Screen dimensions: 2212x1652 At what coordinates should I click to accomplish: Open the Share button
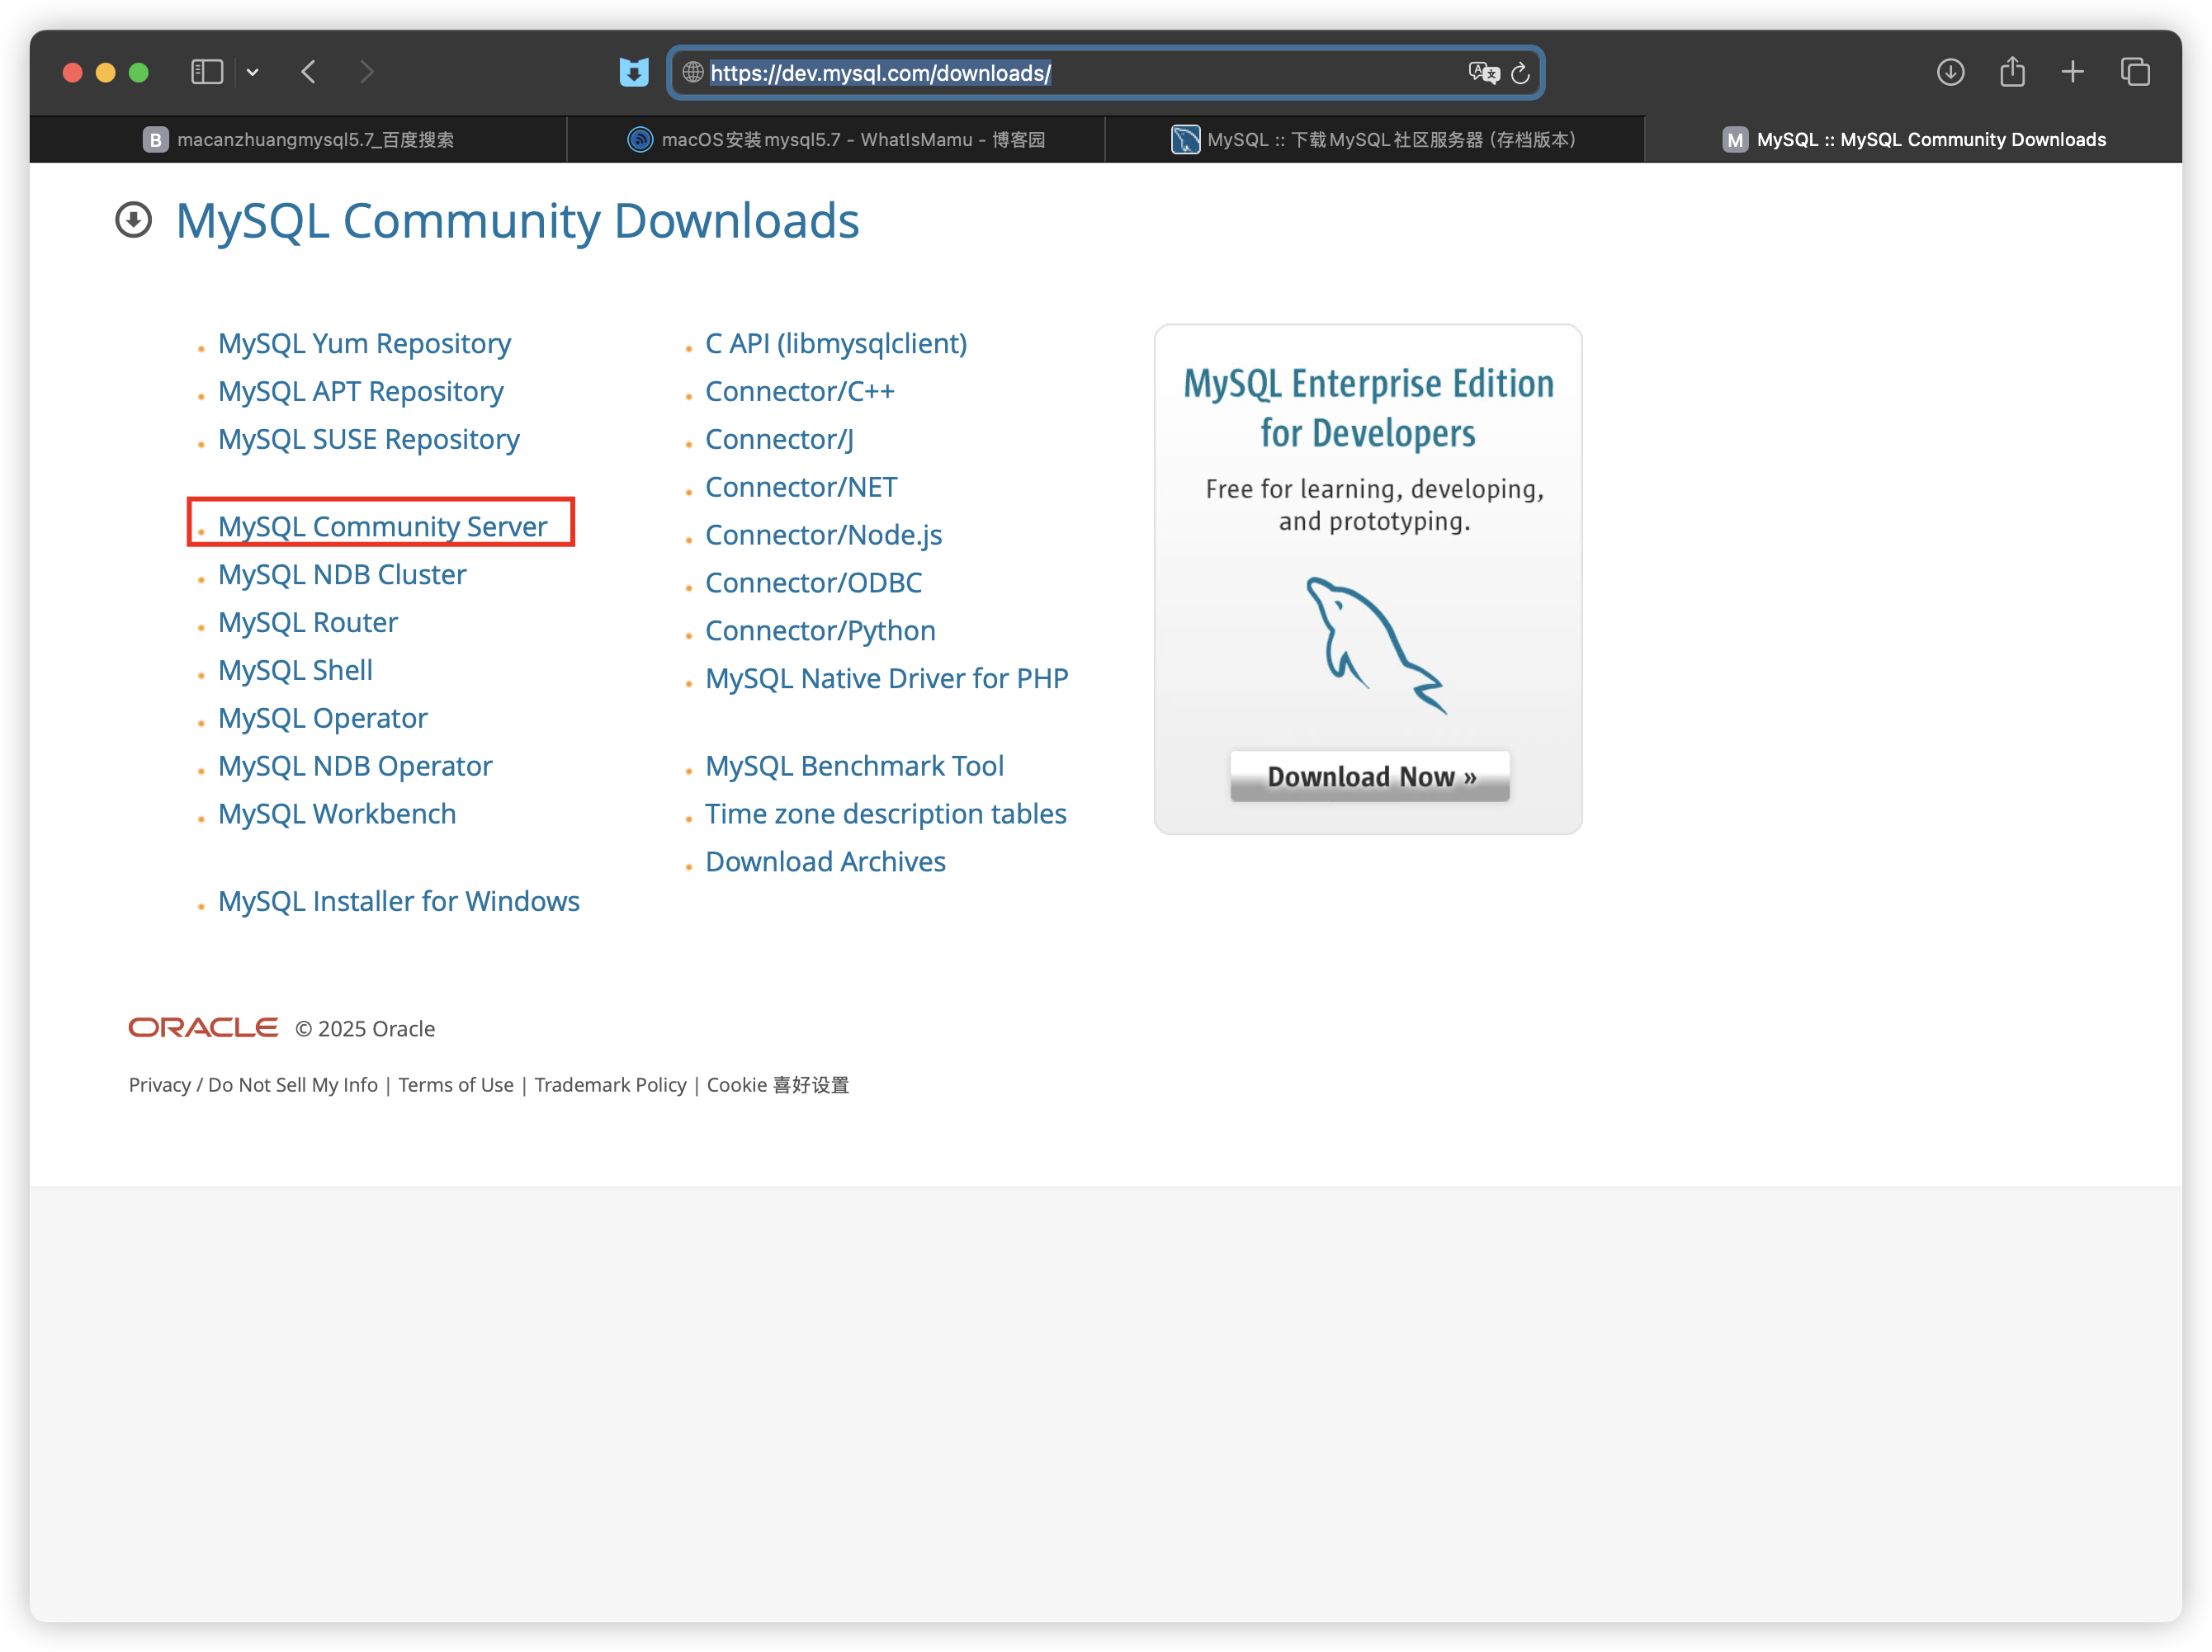[2012, 71]
